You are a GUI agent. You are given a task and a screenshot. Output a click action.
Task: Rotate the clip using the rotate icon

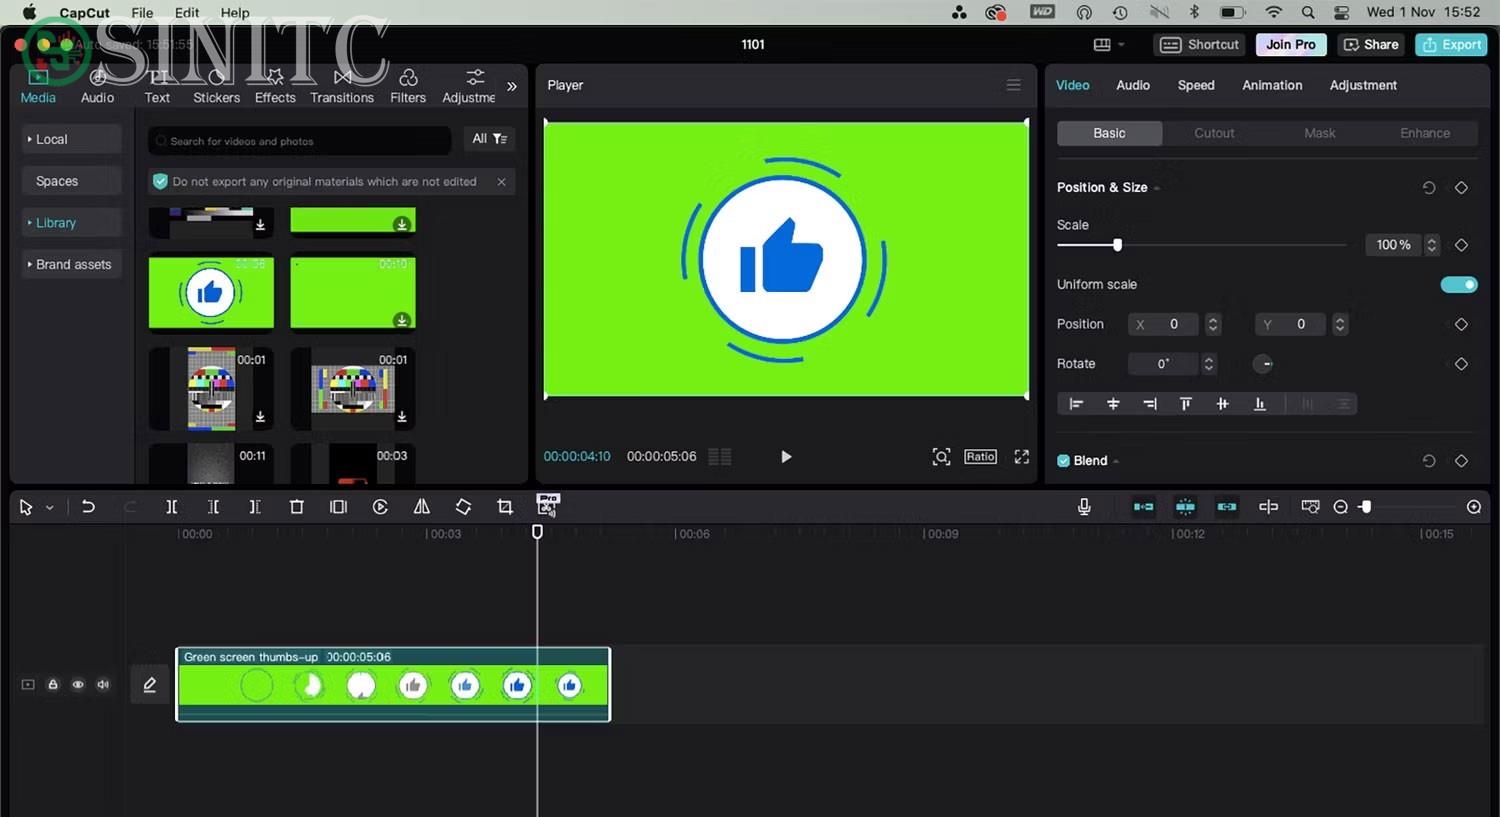(x=463, y=507)
